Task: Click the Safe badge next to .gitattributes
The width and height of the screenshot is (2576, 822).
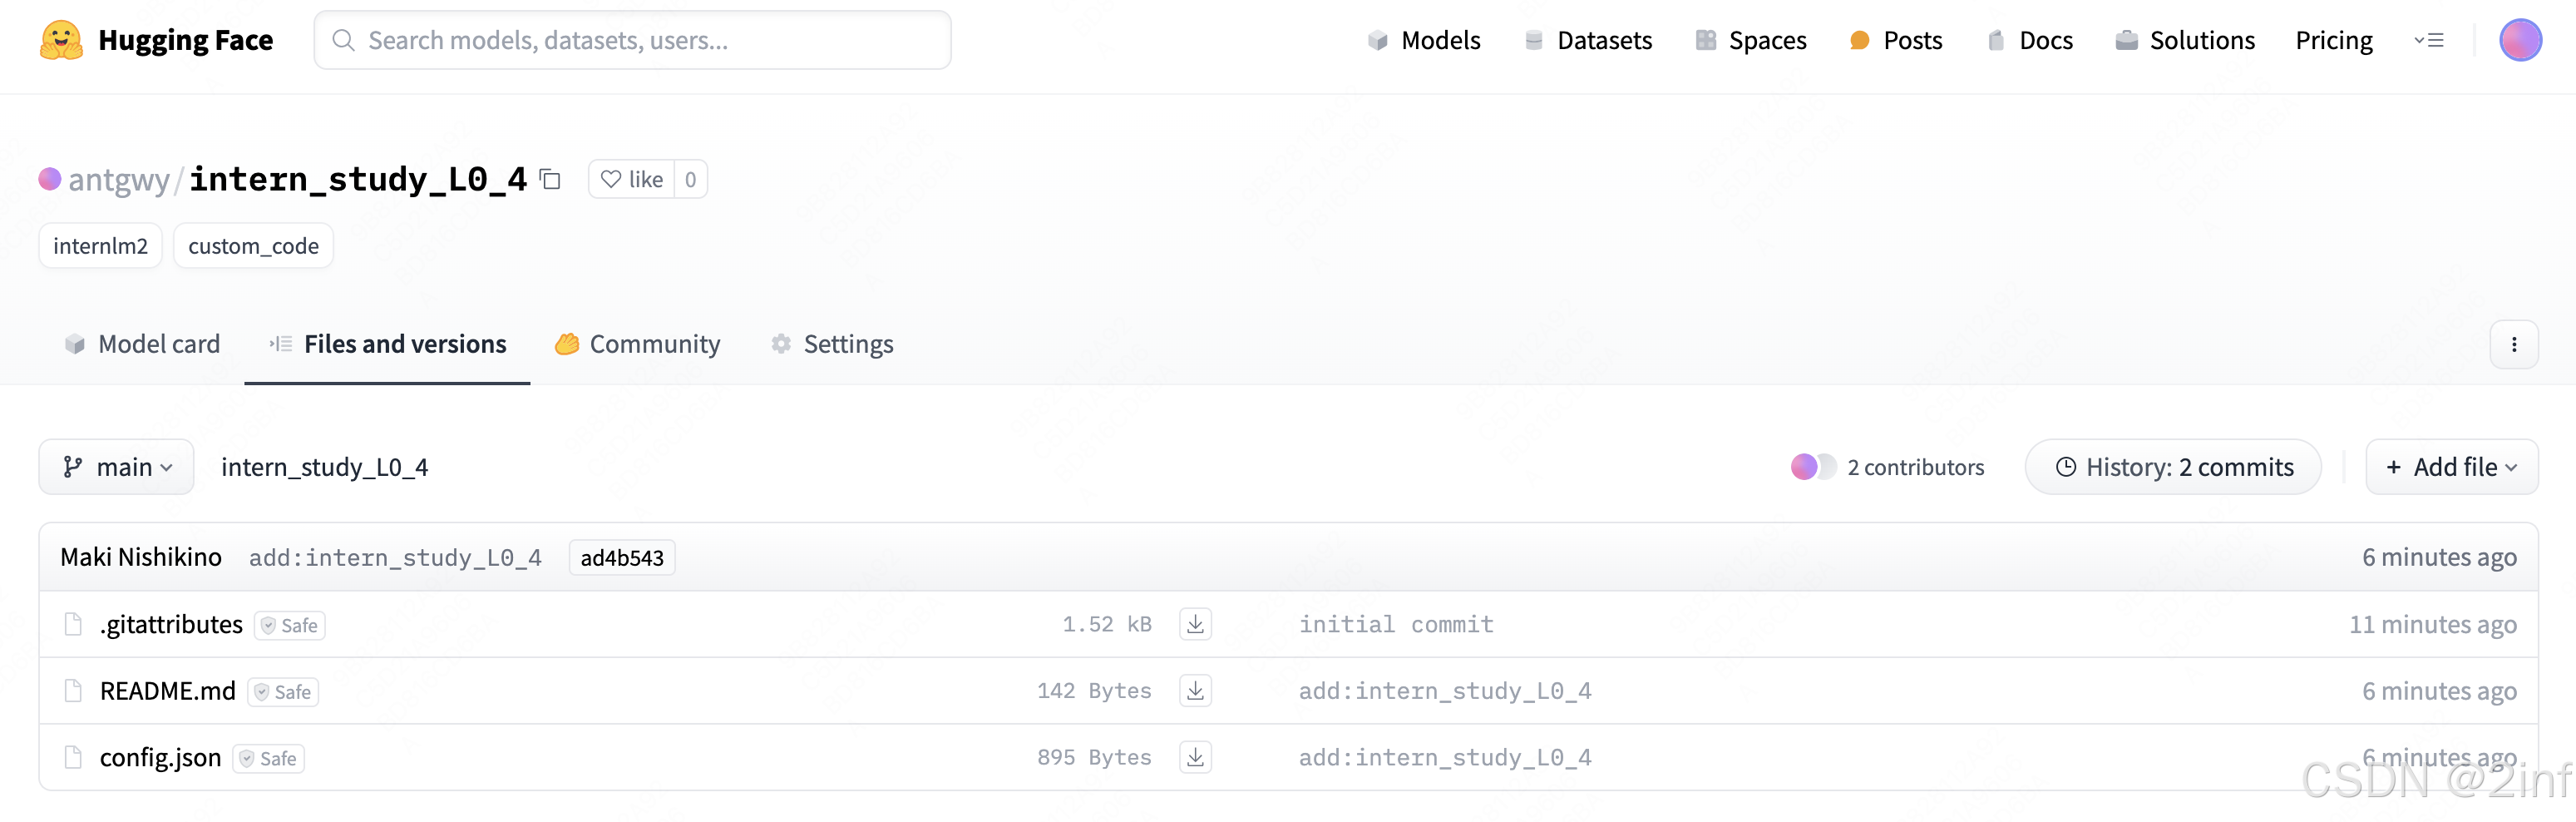Action: pos(290,625)
